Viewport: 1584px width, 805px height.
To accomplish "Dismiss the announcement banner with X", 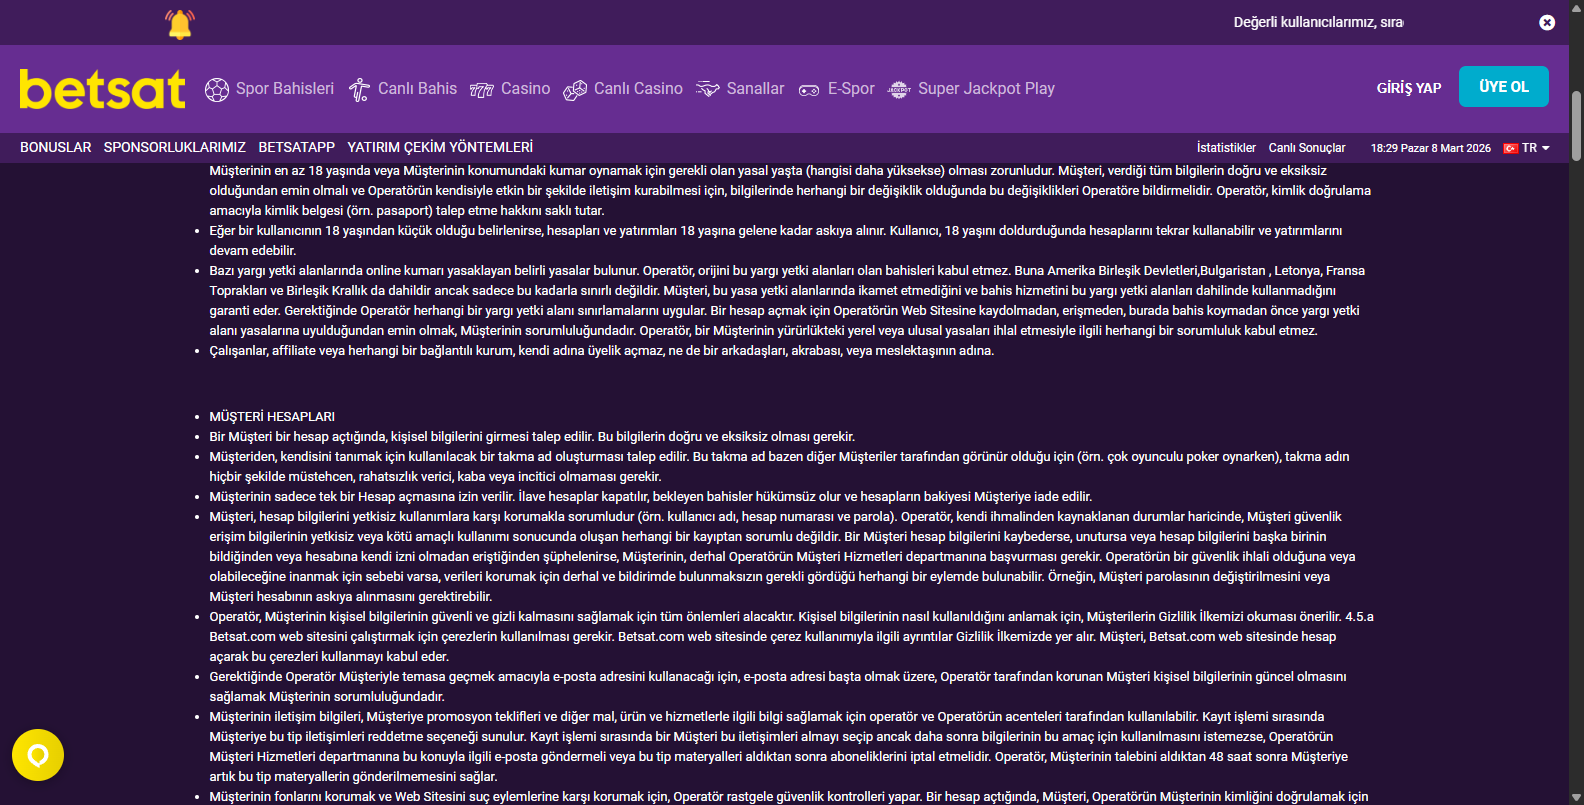I will 1547,22.
